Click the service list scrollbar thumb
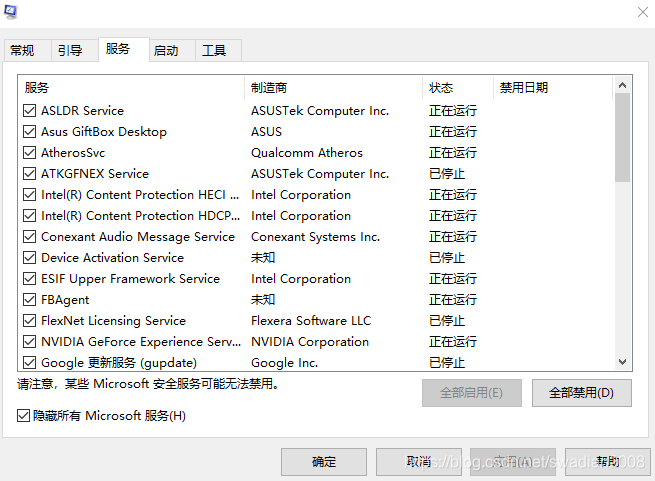 (x=622, y=137)
